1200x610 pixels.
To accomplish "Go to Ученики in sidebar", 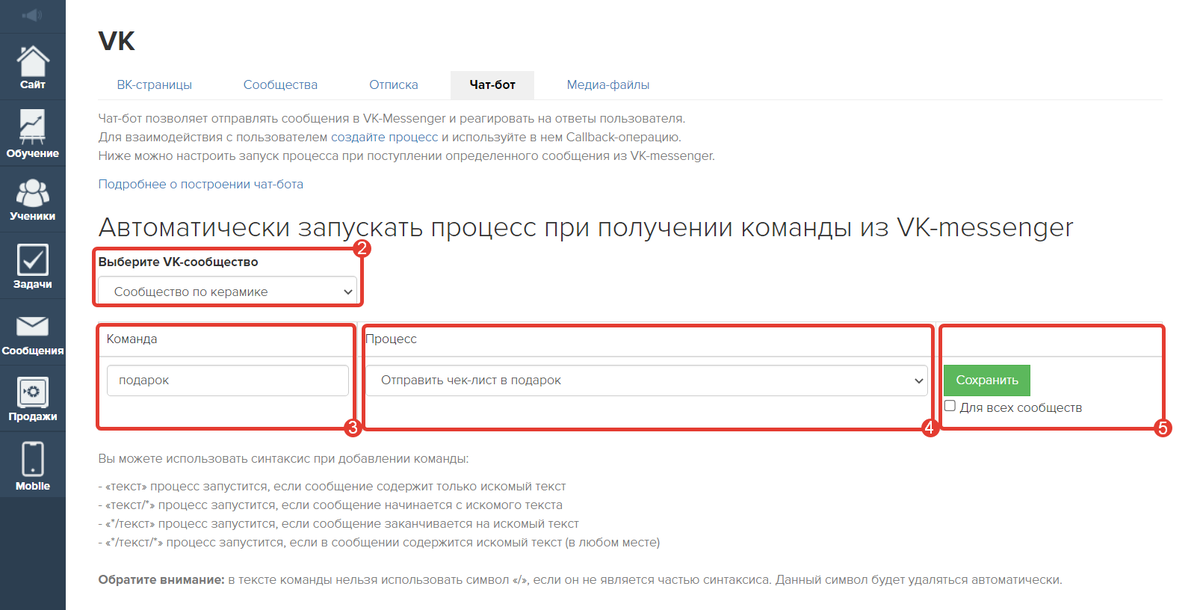I will [x=32, y=198].
